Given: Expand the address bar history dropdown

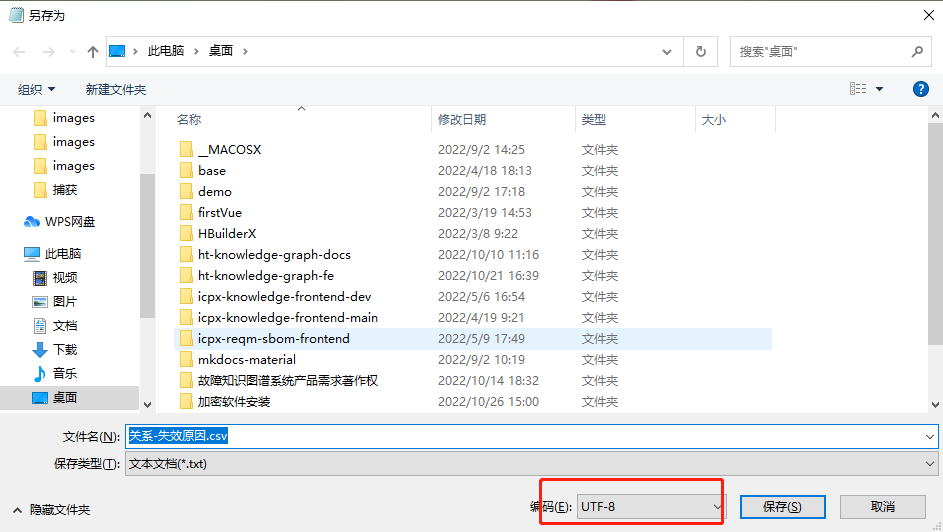Looking at the screenshot, I should tap(668, 51).
